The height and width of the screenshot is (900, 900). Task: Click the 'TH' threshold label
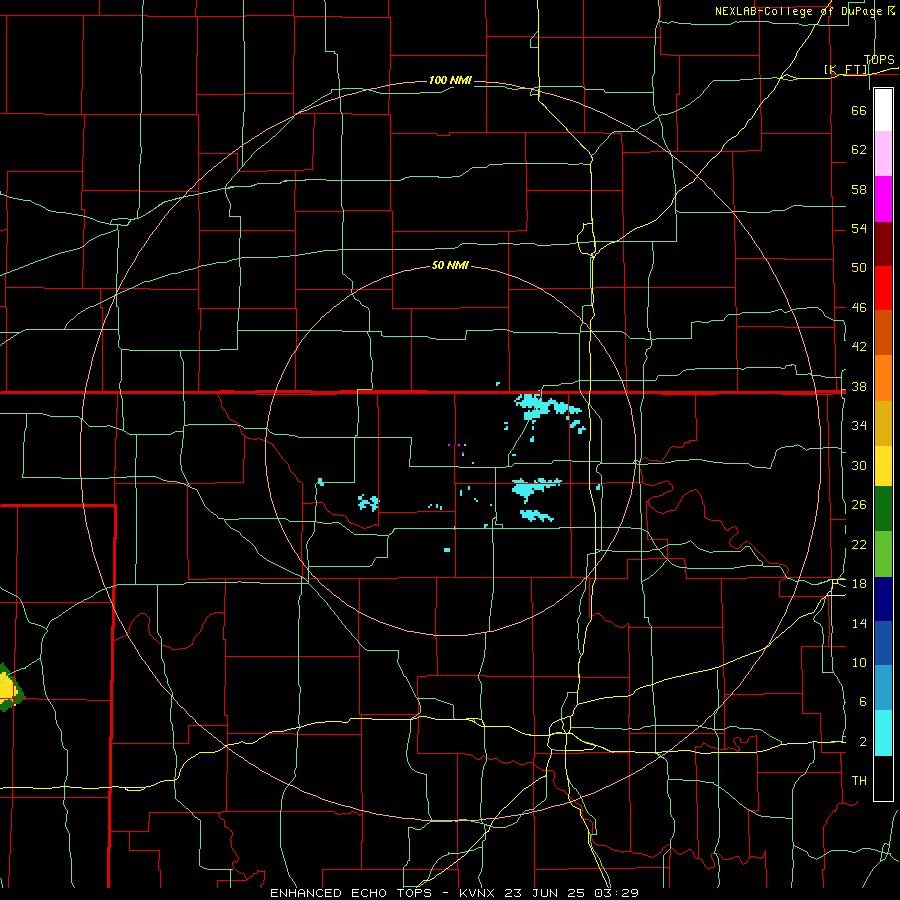[859, 781]
